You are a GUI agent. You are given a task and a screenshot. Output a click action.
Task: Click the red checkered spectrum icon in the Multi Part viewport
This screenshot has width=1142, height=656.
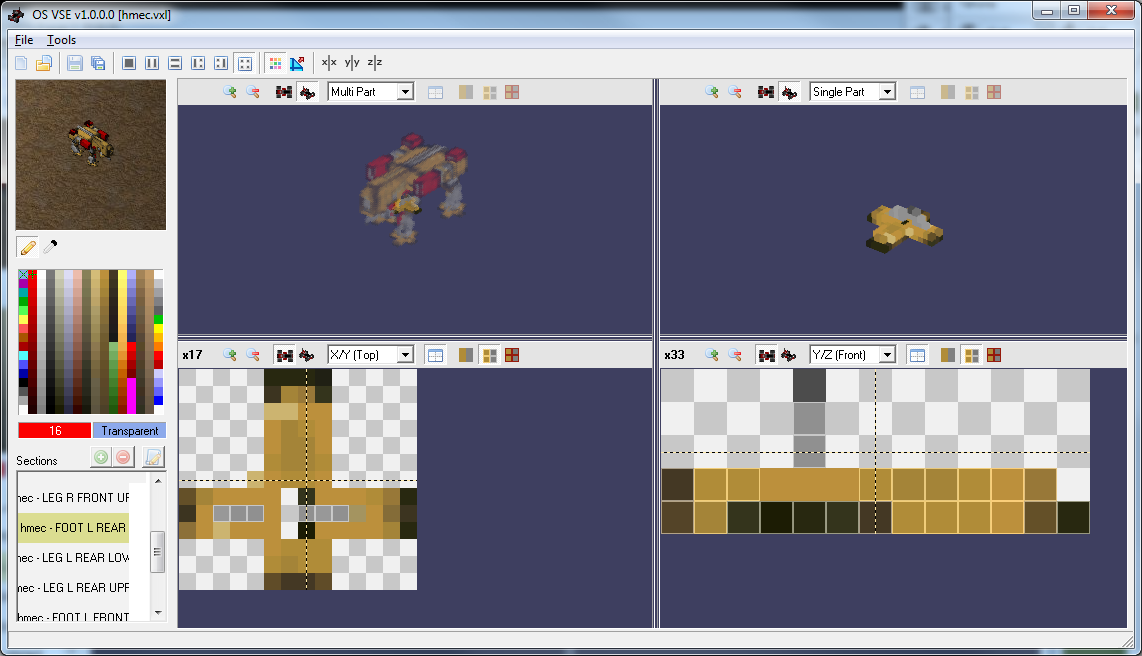[512, 91]
